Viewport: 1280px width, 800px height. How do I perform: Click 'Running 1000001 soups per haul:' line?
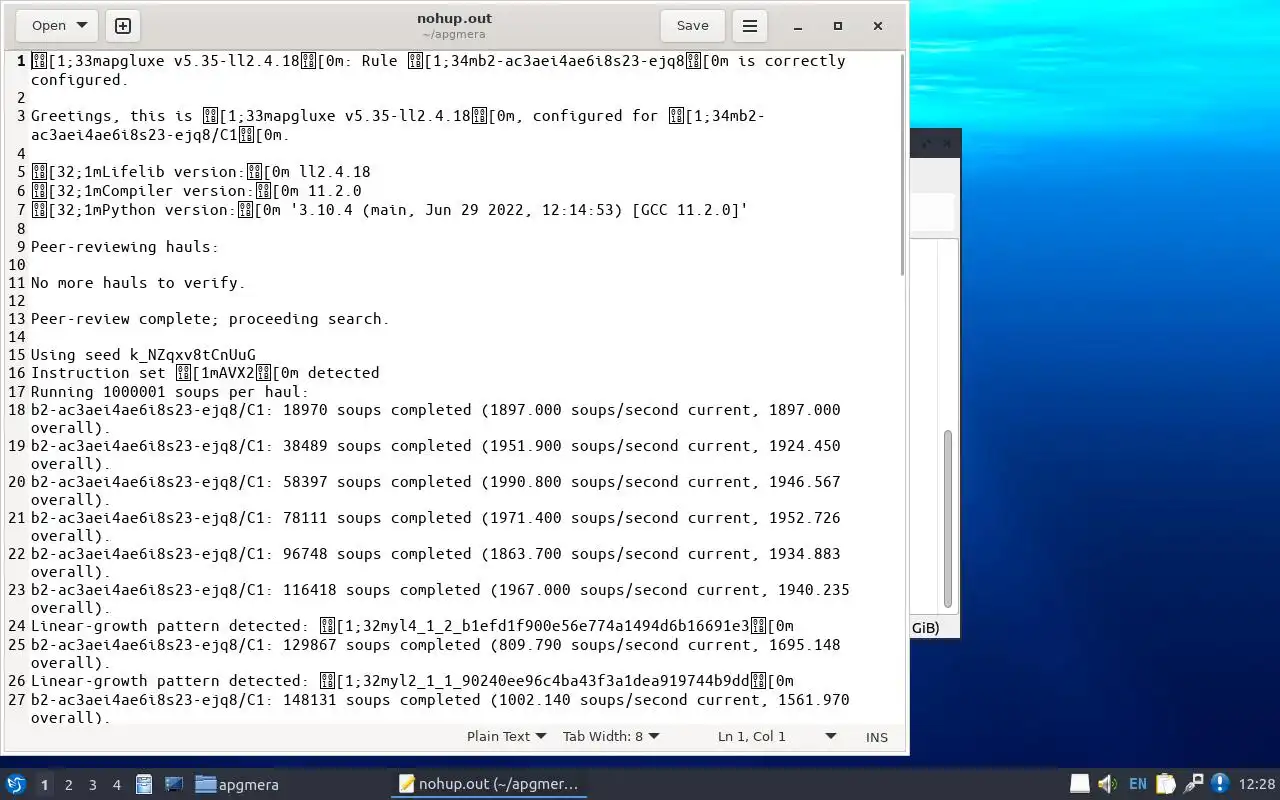(170, 392)
